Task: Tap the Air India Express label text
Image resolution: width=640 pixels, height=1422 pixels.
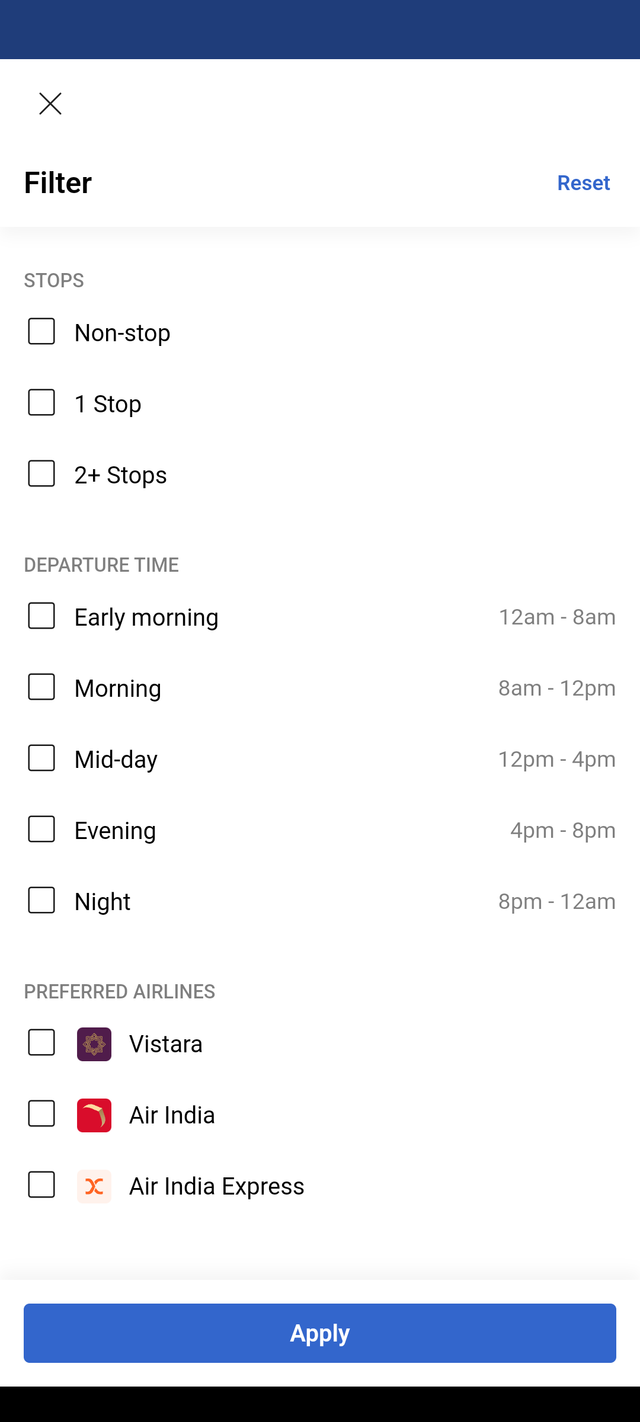Action: (217, 1187)
